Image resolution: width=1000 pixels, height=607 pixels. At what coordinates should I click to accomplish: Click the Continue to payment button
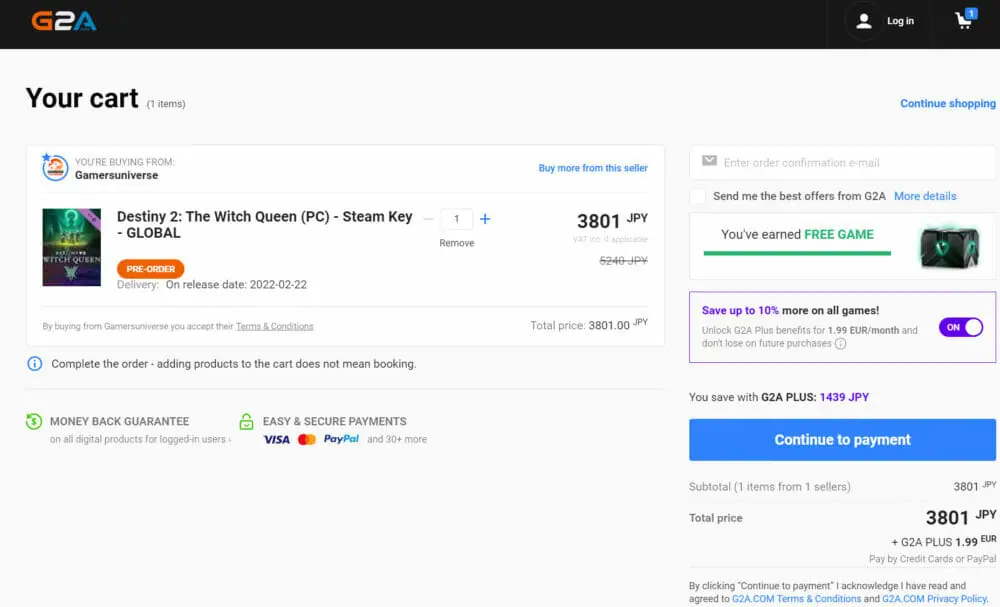click(x=842, y=440)
